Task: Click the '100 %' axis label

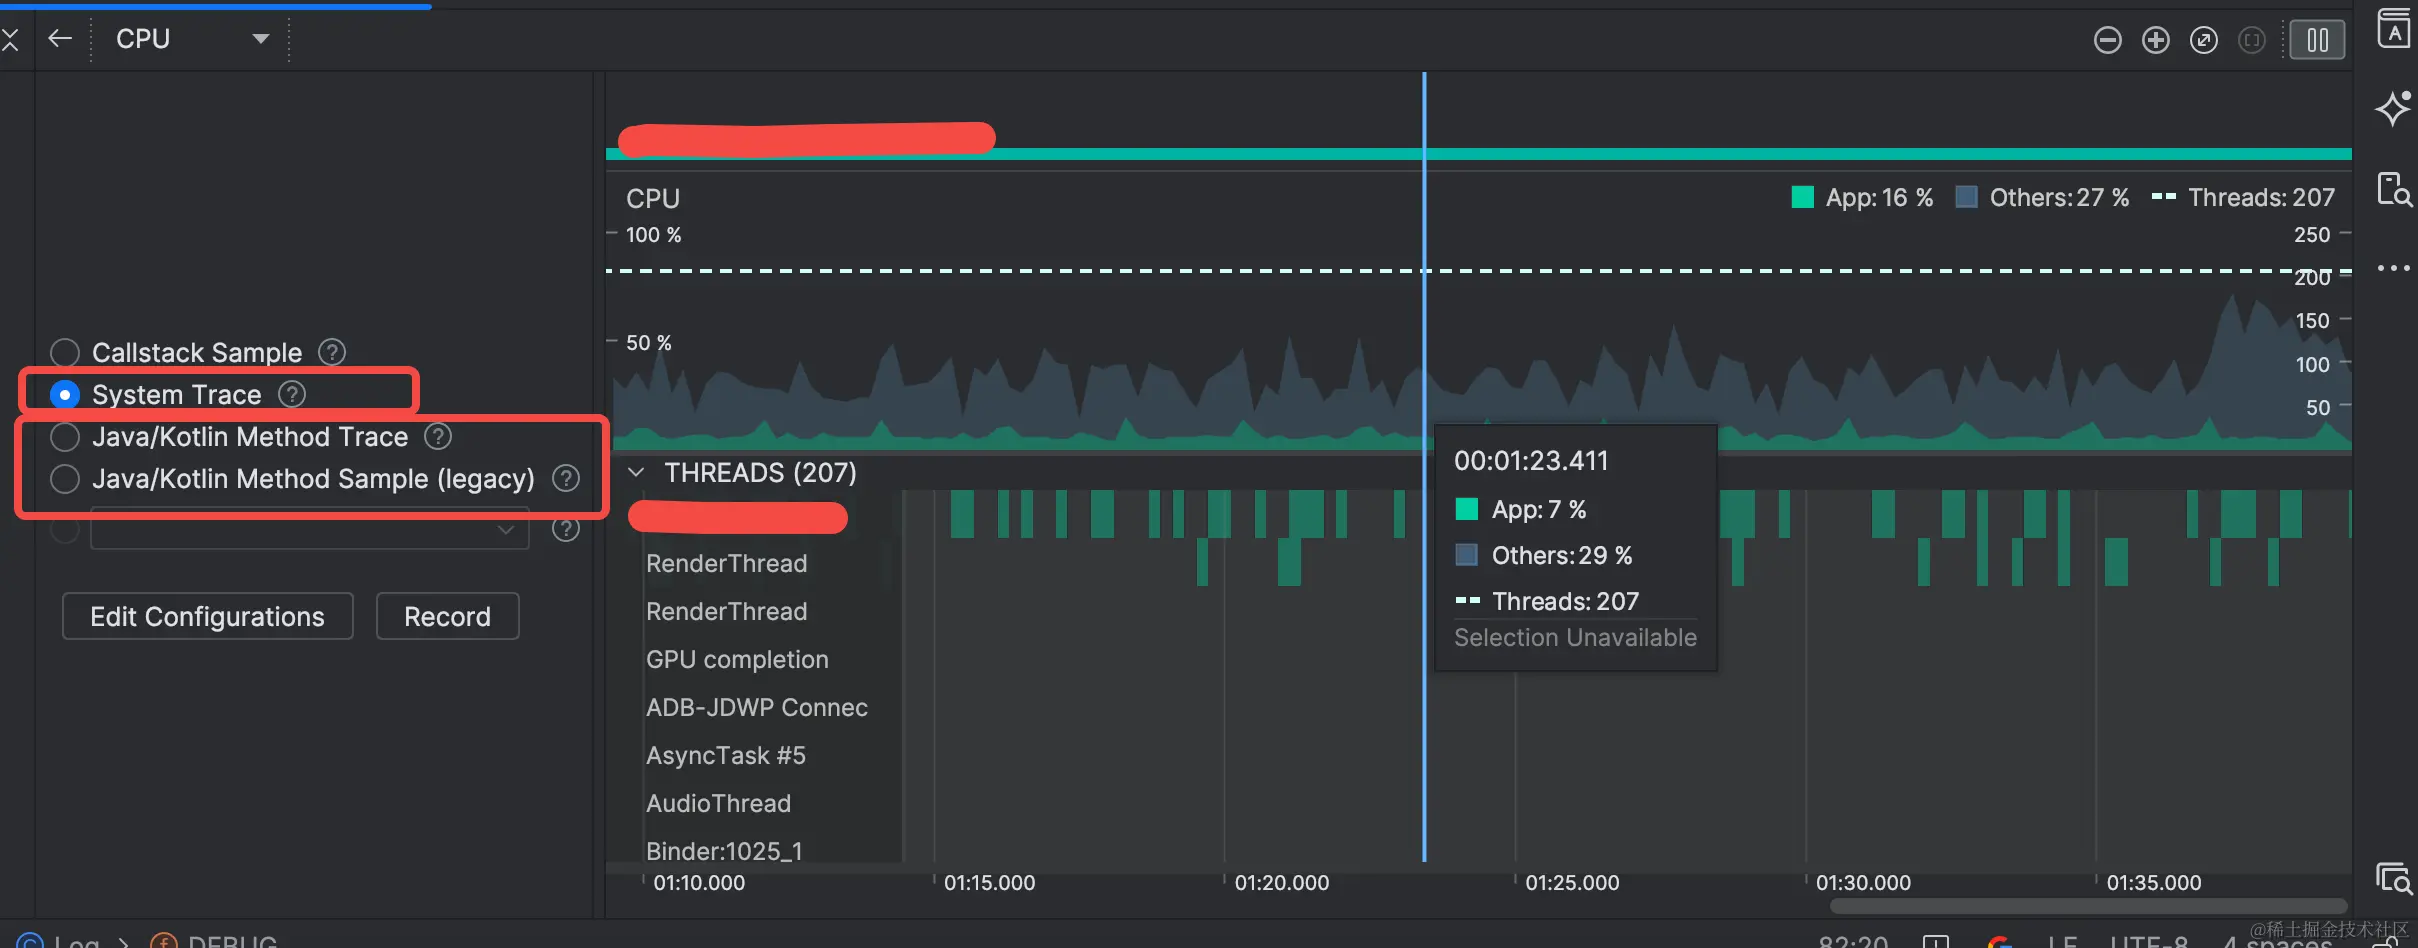Action: 654,235
